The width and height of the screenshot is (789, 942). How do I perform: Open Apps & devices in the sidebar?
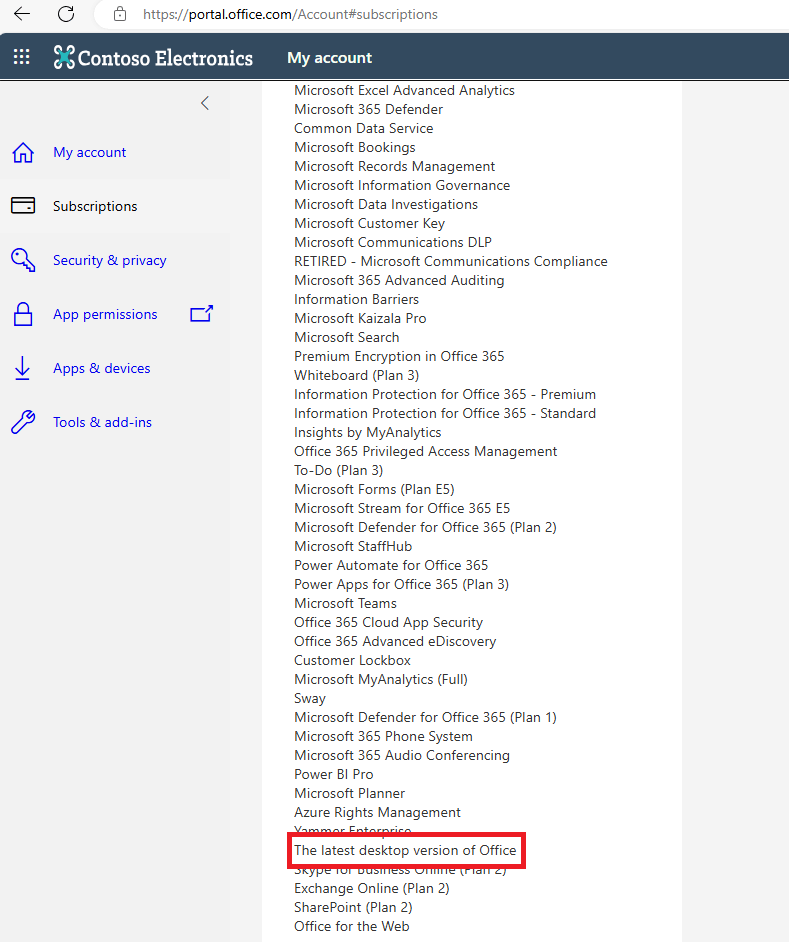click(102, 369)
